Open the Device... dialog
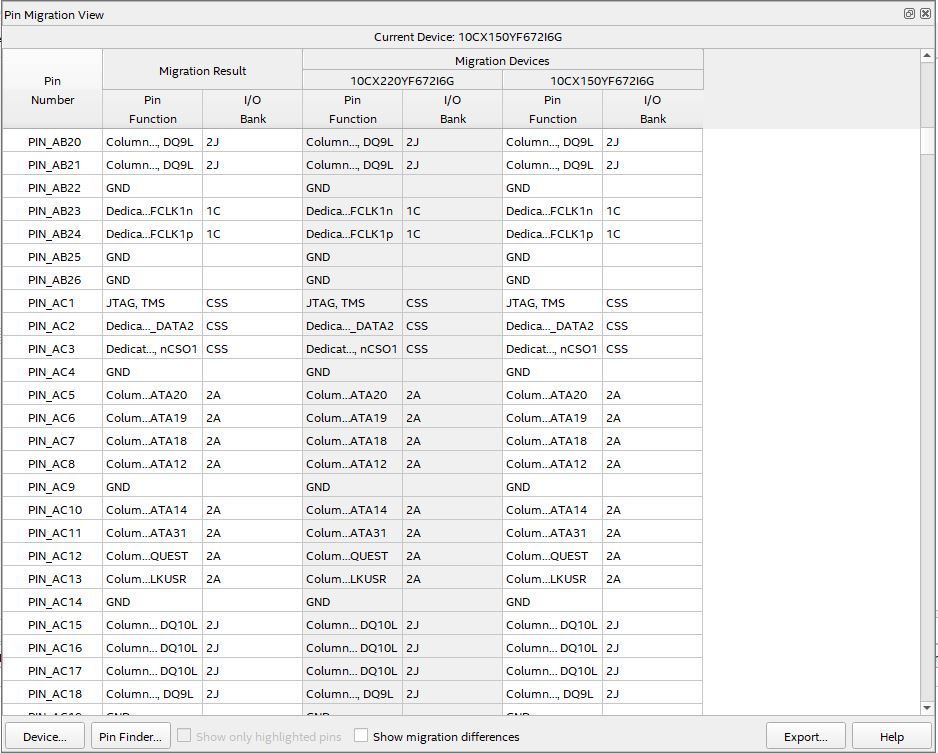938x753 pixels. point(44,737)
